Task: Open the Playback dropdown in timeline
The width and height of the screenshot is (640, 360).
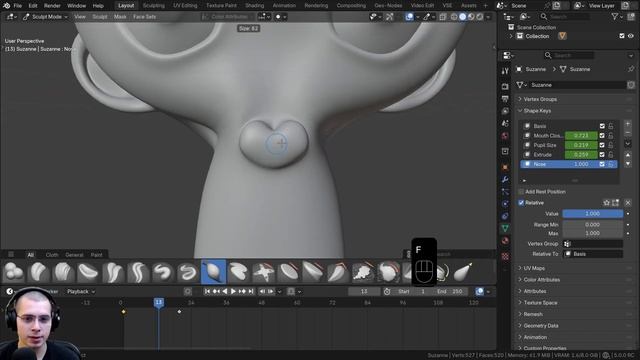Action: tap(81, 291)
